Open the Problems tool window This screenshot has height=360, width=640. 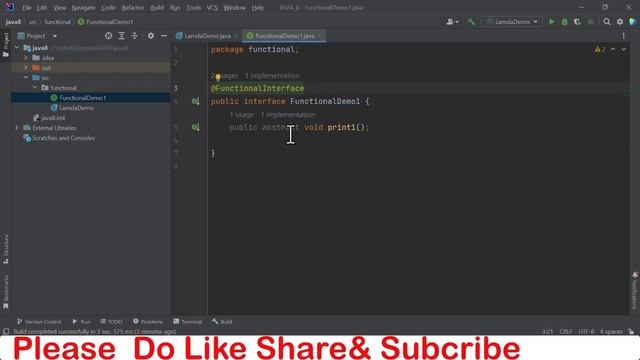click(148, 322)
